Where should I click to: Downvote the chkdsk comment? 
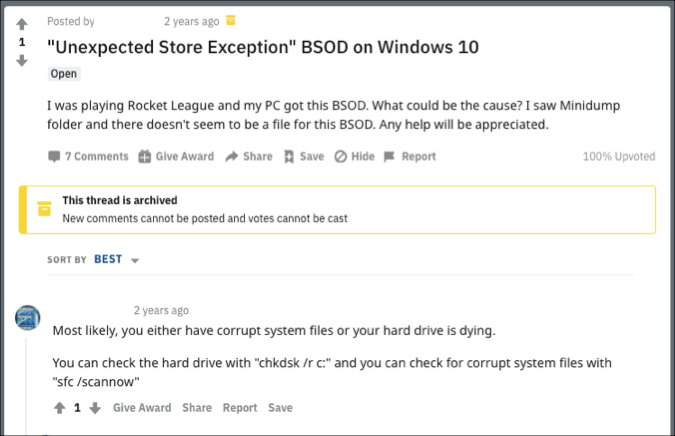[95, 408]
